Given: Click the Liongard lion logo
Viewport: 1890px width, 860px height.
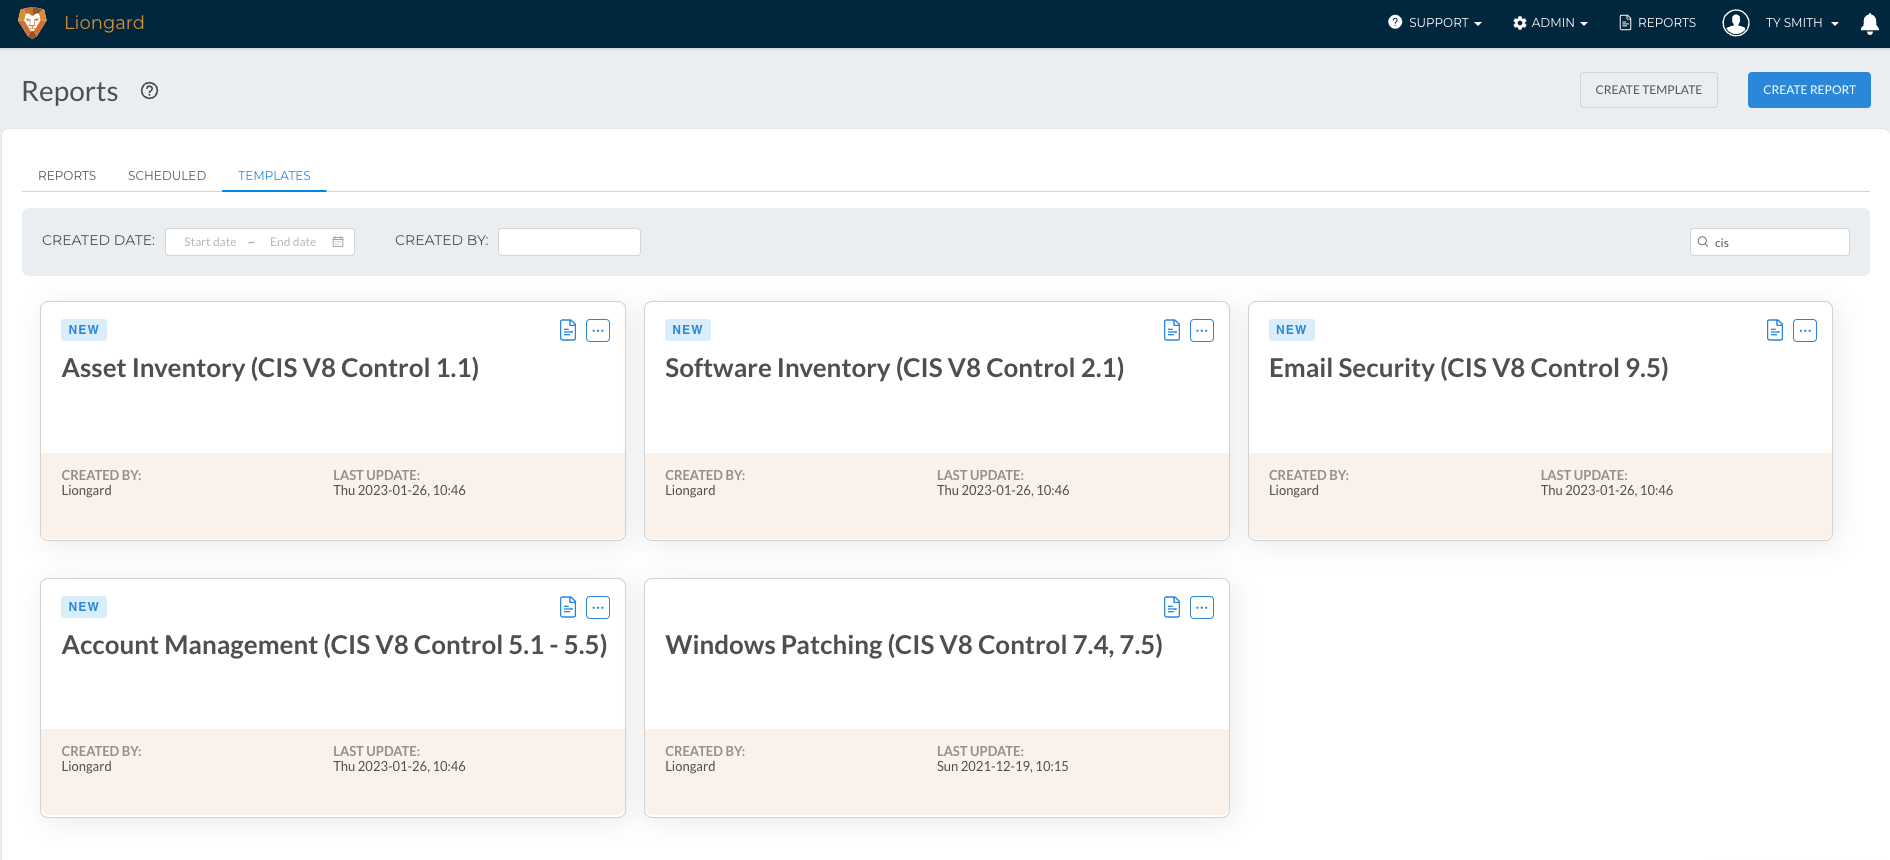Looking at the screenshot, I should tap(32, 23).
